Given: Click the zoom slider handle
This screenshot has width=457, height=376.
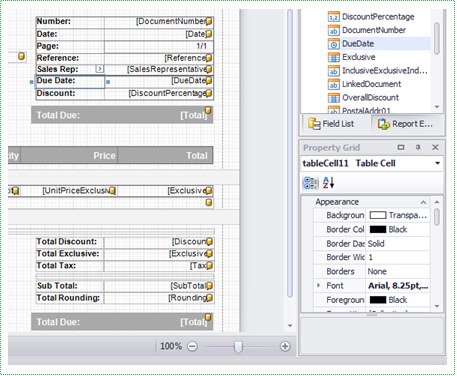Looking at the screenshot, I should click(238, 347).
